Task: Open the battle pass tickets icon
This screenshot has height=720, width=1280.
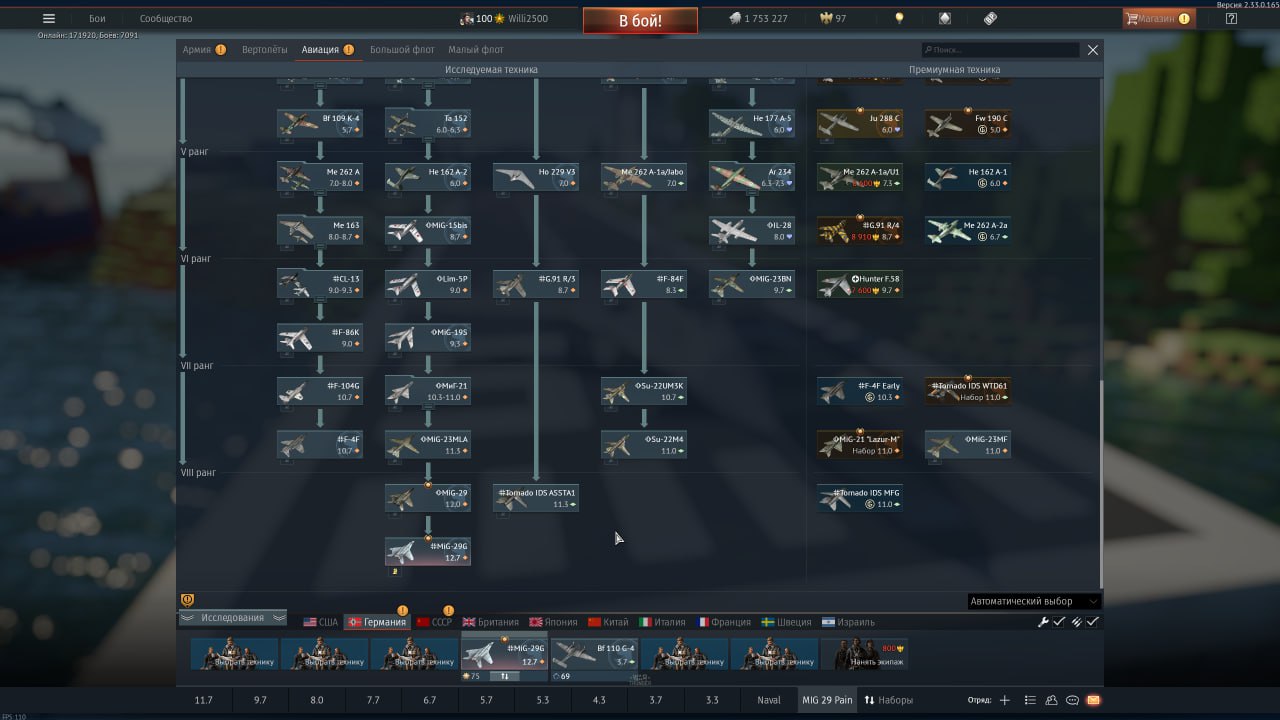Action: (x=990, y=18)
